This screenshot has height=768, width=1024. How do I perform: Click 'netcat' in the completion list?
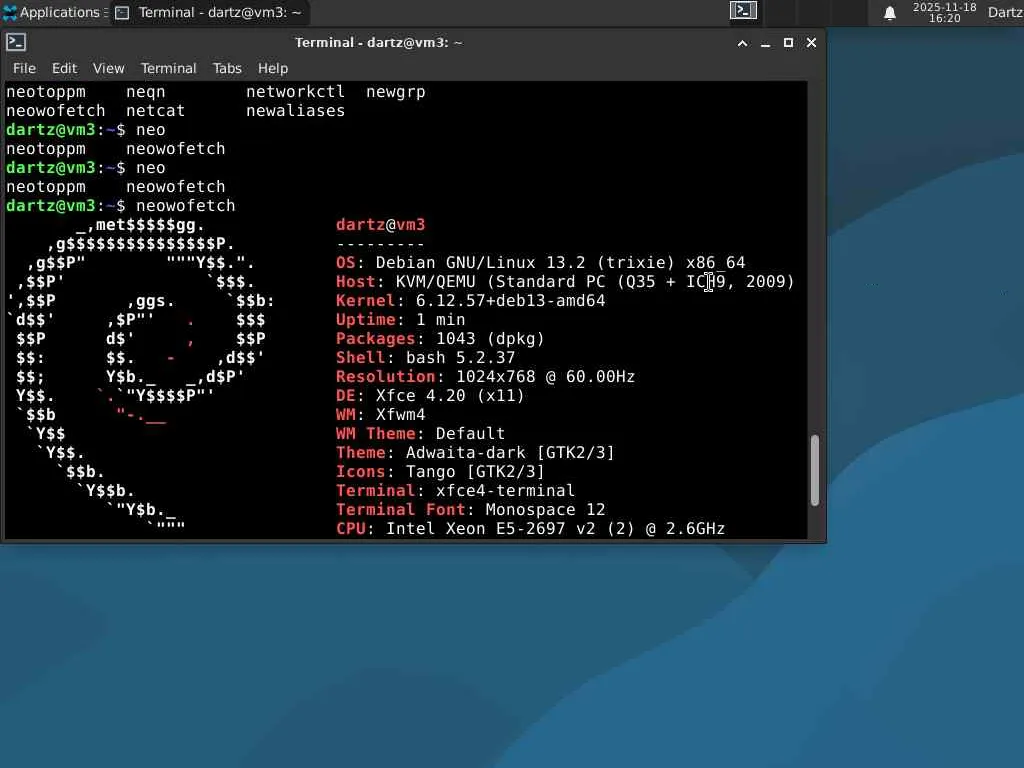pyautogui.click(x=155, y=111)
